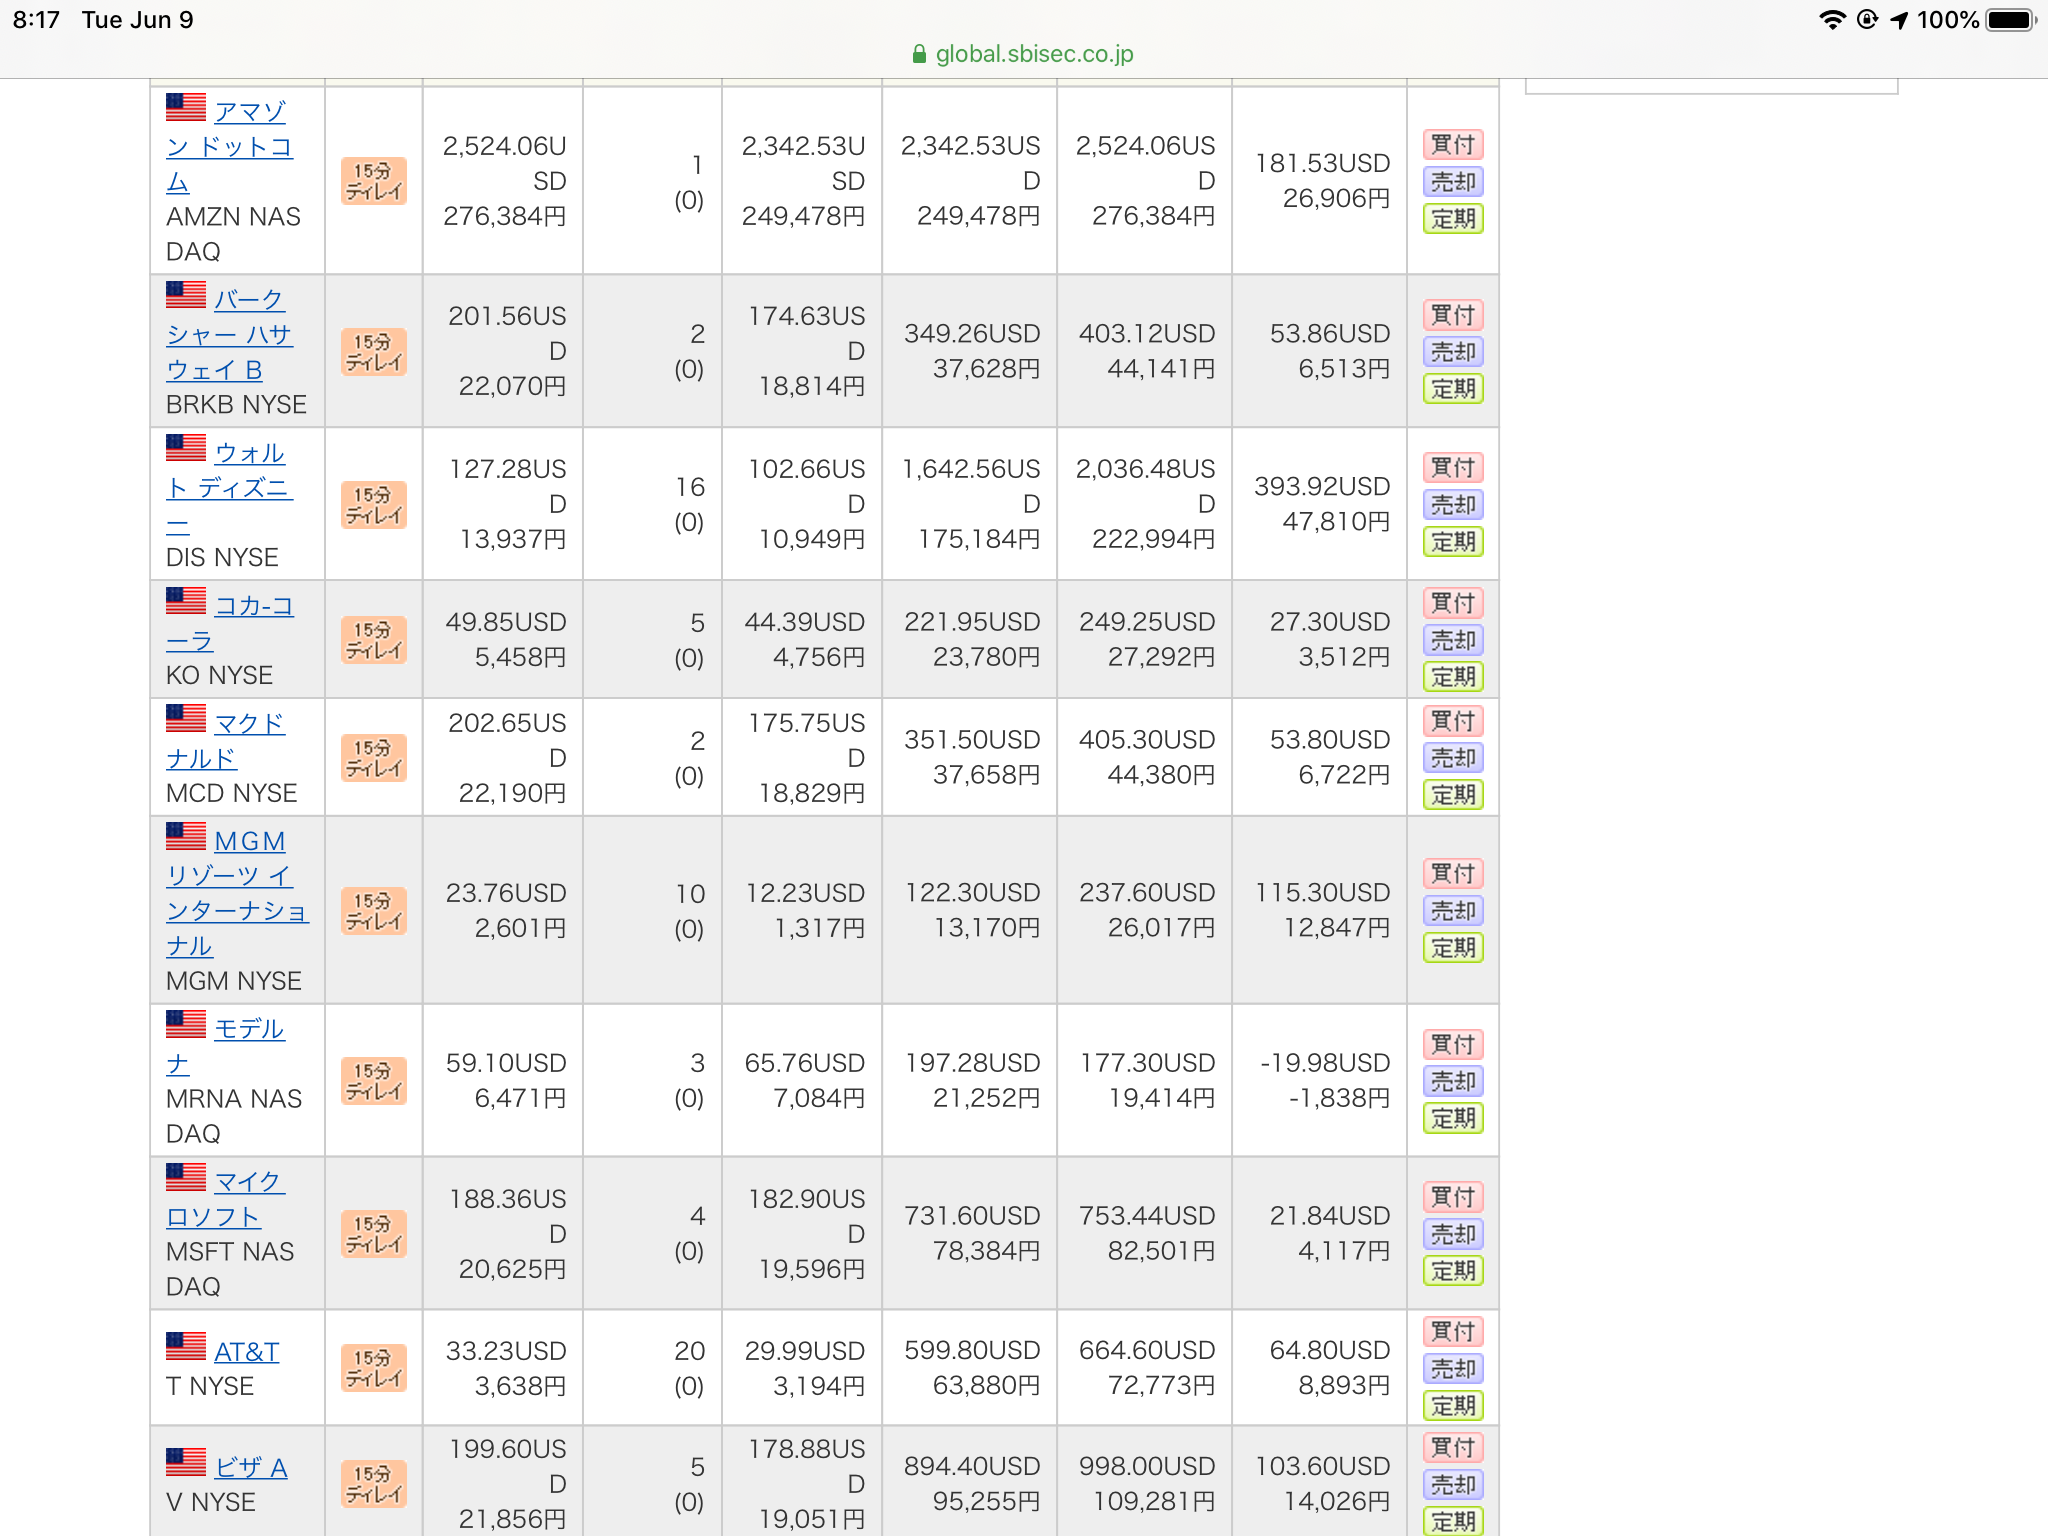The height and width of the screenshot is (1536, 2048).
Task: Click the 定期 periodic button for AT&T
Action: (x=1453, y=1406)
